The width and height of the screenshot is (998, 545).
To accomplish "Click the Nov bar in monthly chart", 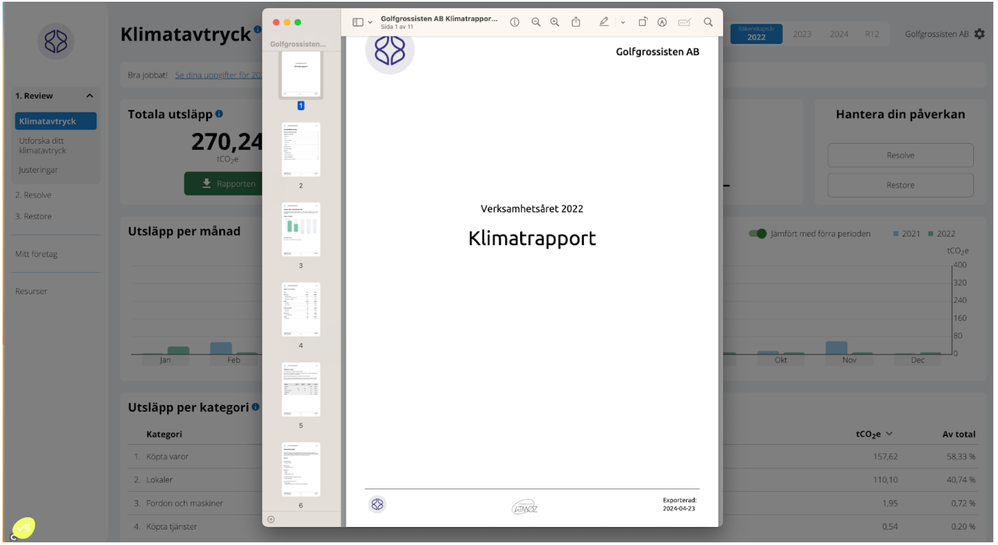I will click(836, 348).
